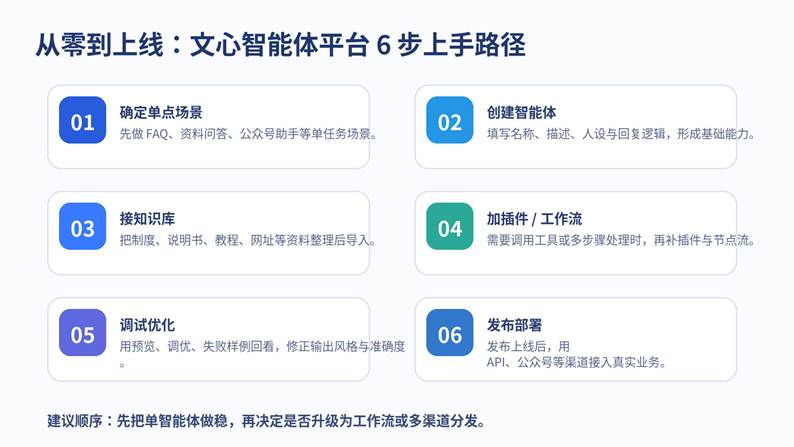Click the 06 number badge
This screenshot has width=794, height=447.
coord(449,333)
